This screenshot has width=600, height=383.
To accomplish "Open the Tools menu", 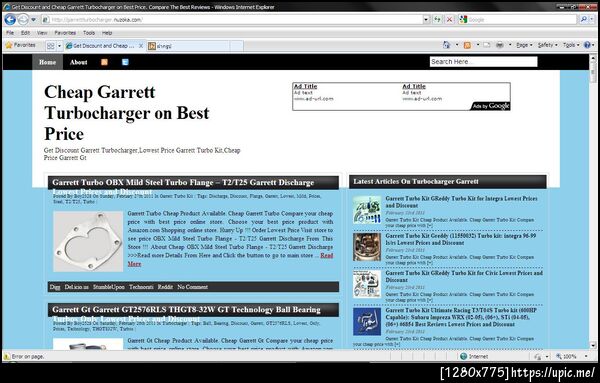I will tap(89, 33).
